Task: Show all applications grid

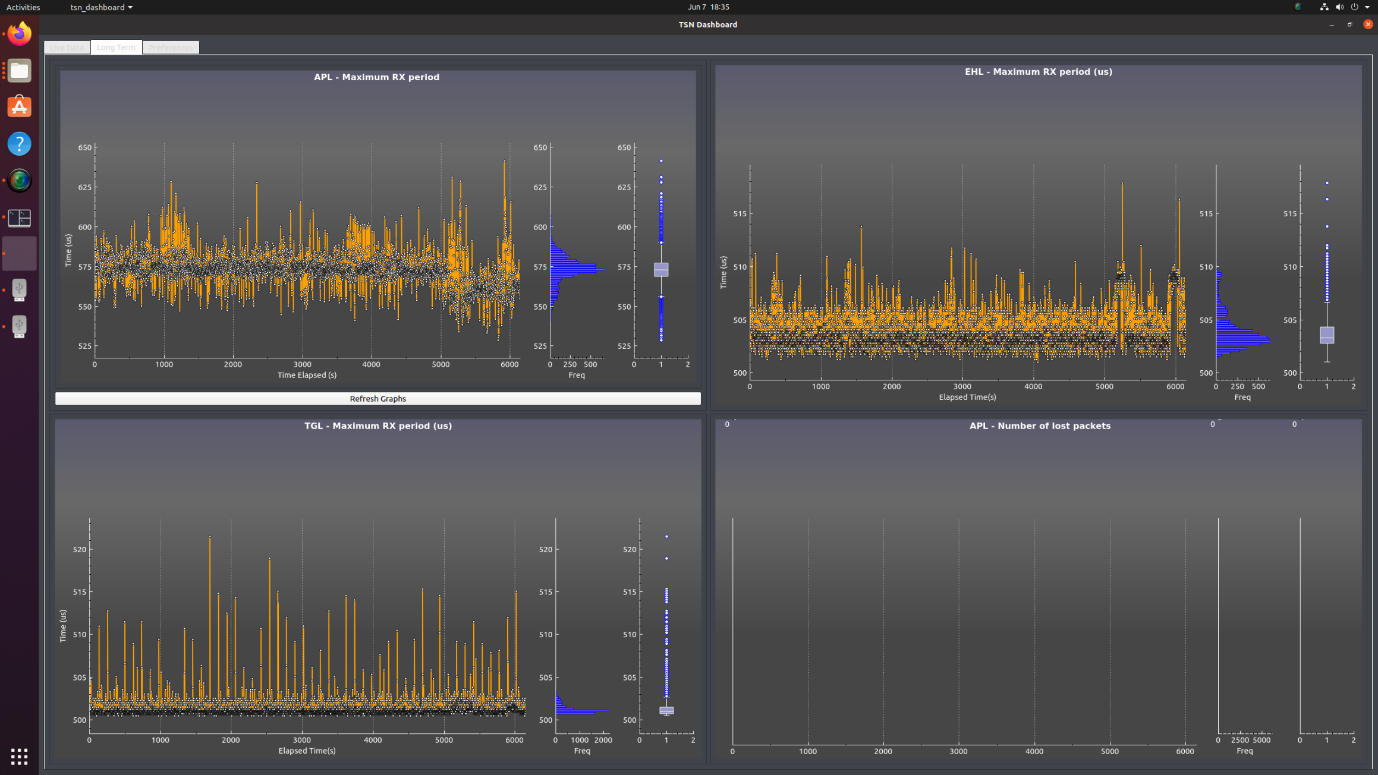Action: [19, 755]
